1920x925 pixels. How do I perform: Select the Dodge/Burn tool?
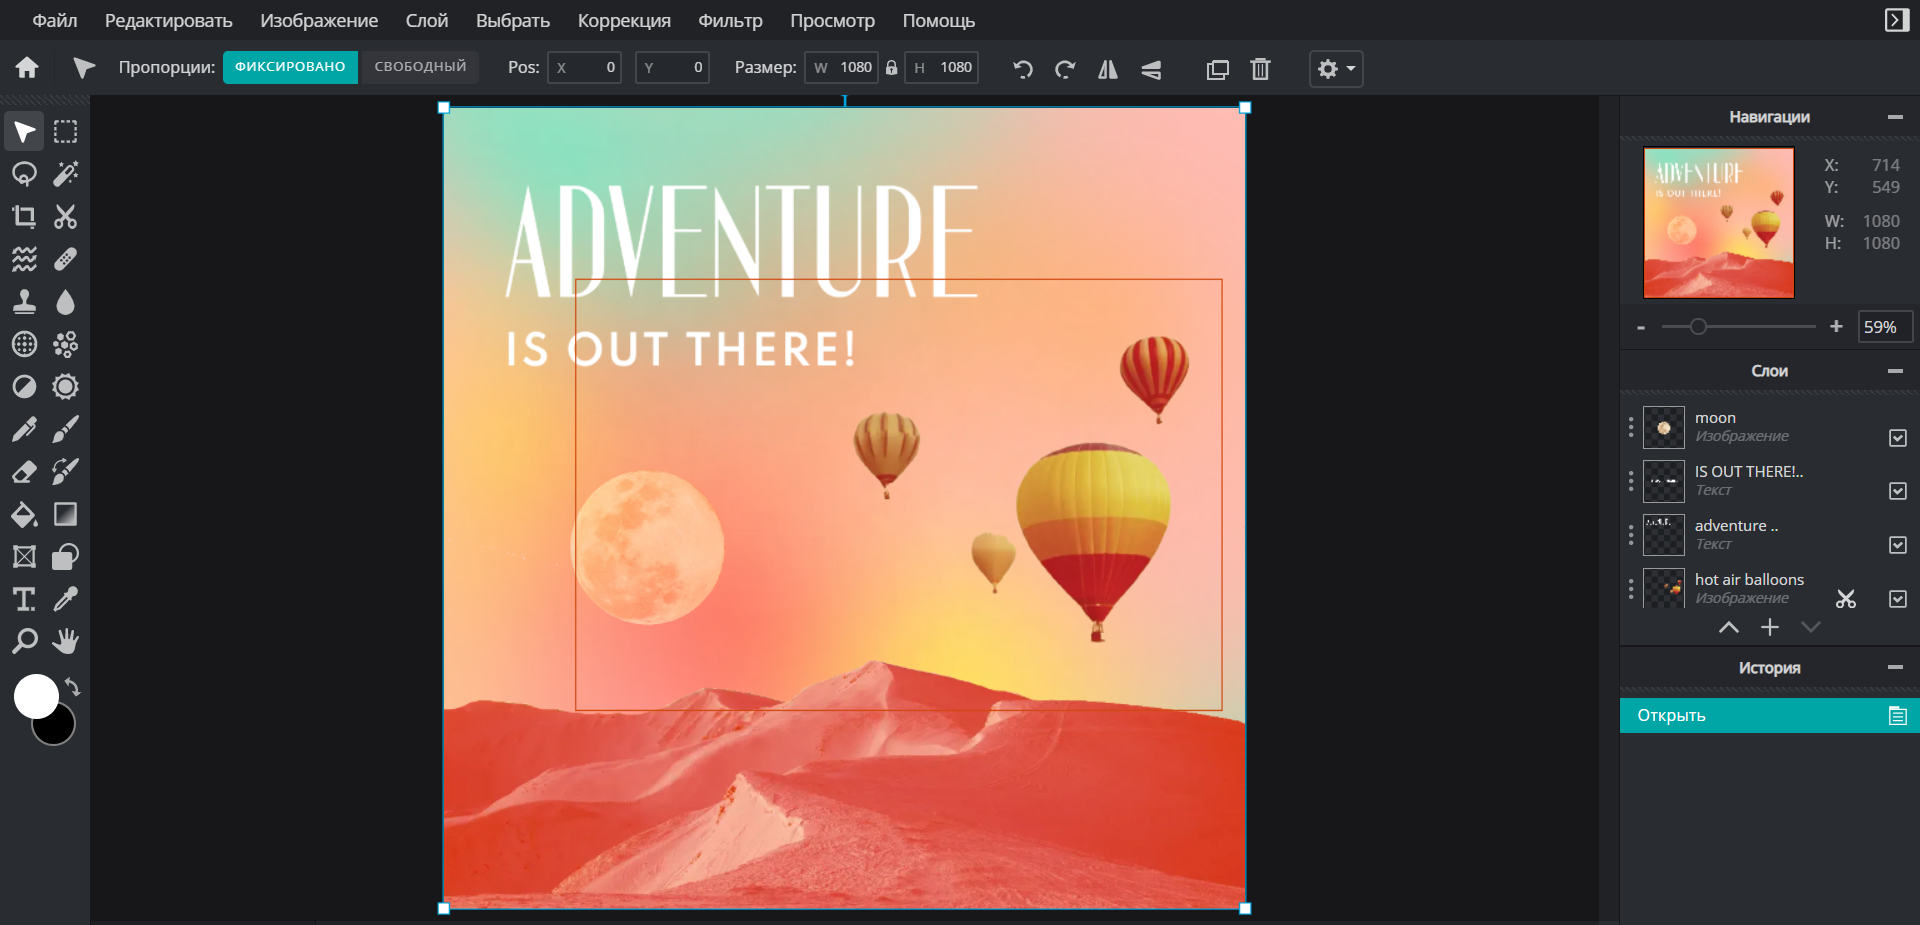pos(24,387)
